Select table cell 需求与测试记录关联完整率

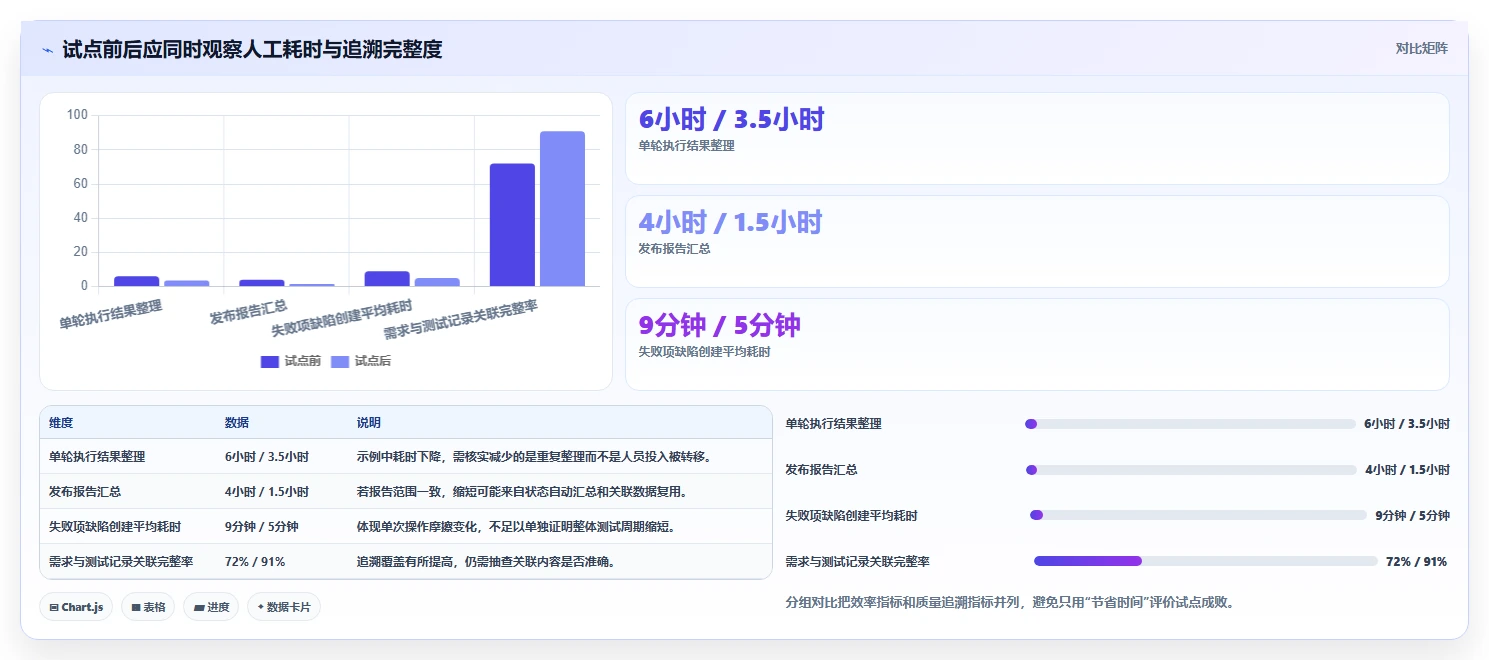[121, 562]
